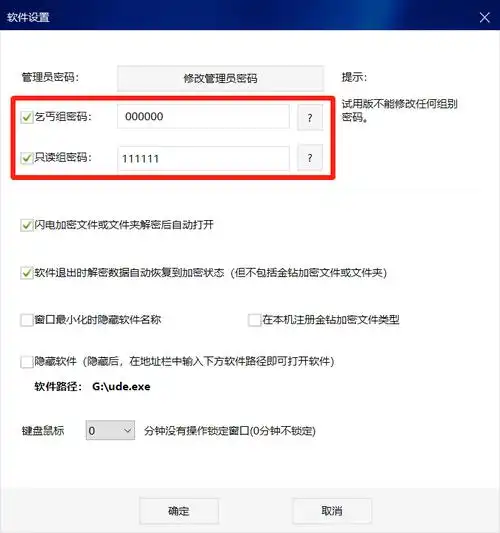Screen dimensions: 500x533
Task: Cancel changes with 取消 button
Action: click(332, 511)
